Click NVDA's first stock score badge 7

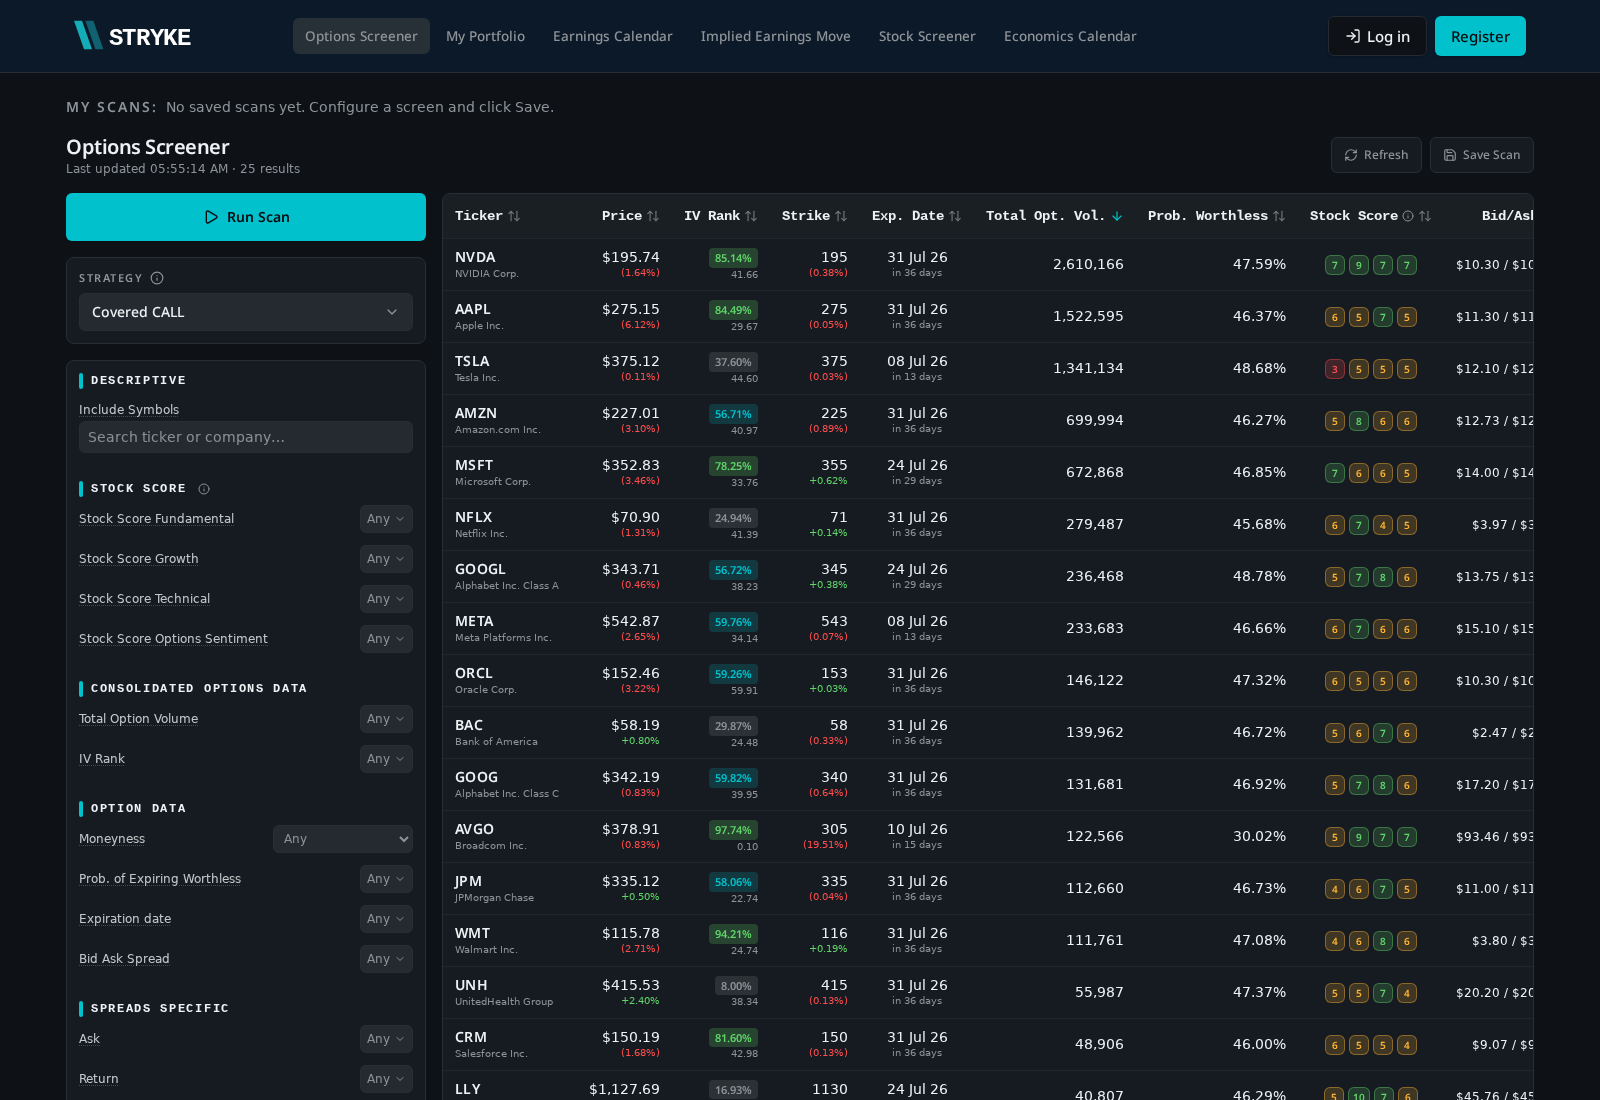[x=1335, y=265]
